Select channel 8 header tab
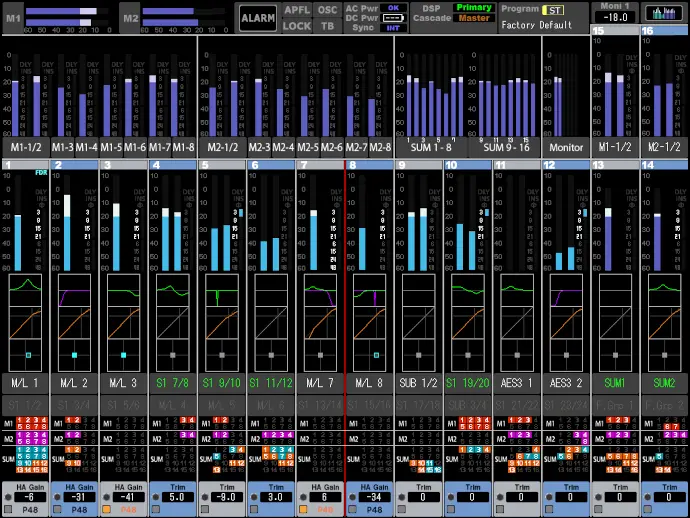The image size is (690, 518). point(370,165)
